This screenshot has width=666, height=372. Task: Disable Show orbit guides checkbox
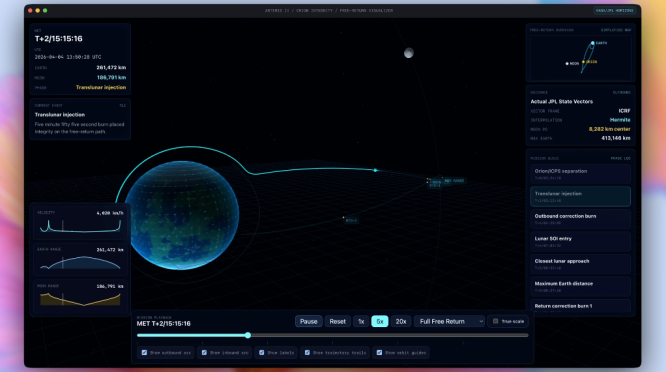click(x=379, y=352)
